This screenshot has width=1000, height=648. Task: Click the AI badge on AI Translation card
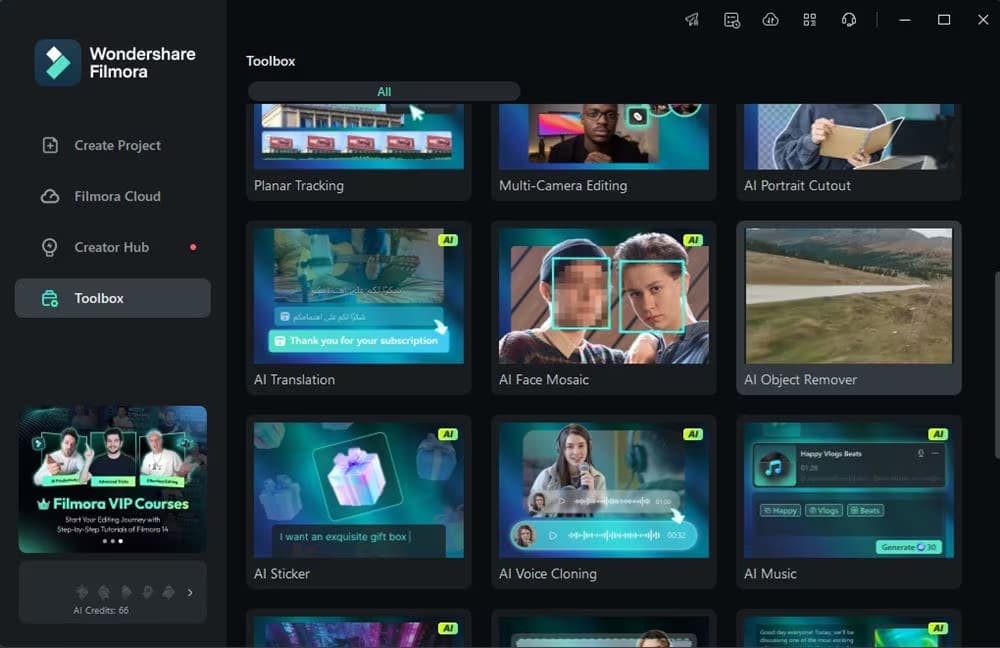point(448,240)
